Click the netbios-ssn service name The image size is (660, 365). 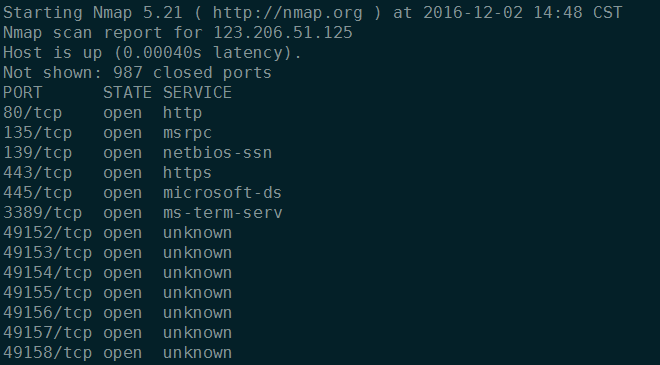click(217, 153)
